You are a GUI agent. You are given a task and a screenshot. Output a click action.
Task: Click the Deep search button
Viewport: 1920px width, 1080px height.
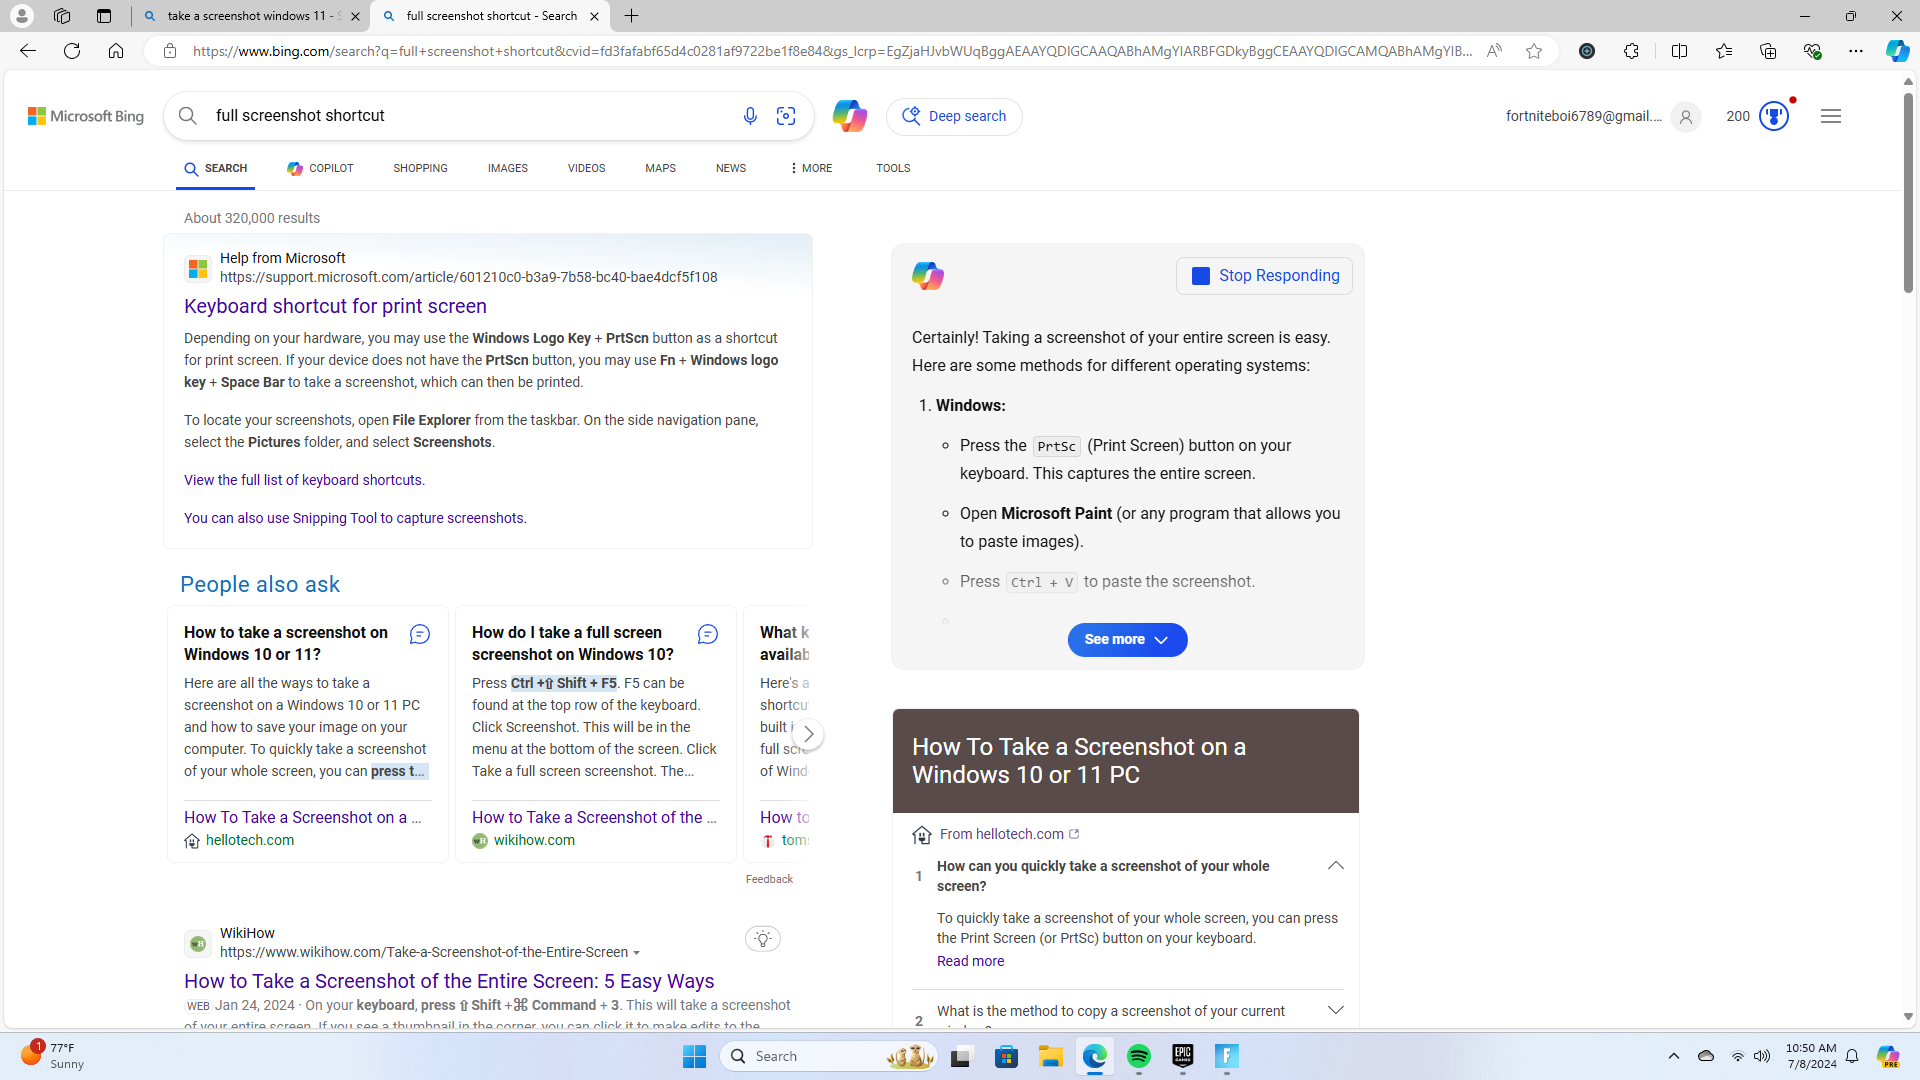pos(954,116)
